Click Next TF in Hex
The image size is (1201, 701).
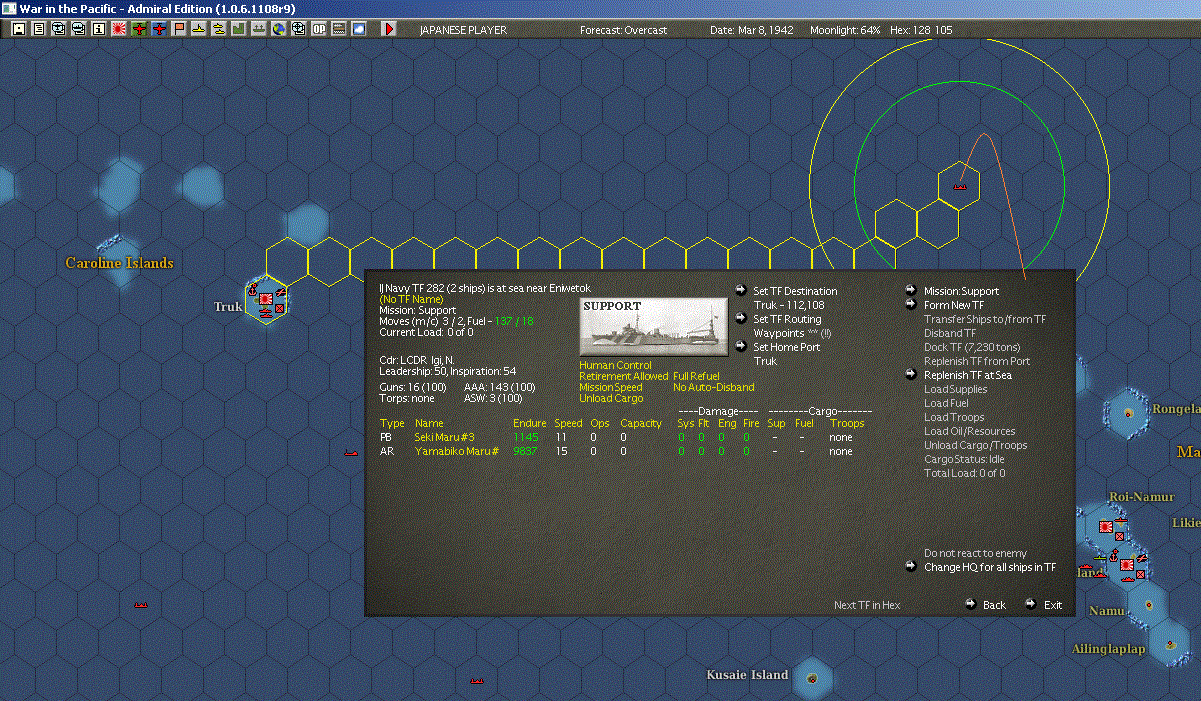(x=867, y=605)
